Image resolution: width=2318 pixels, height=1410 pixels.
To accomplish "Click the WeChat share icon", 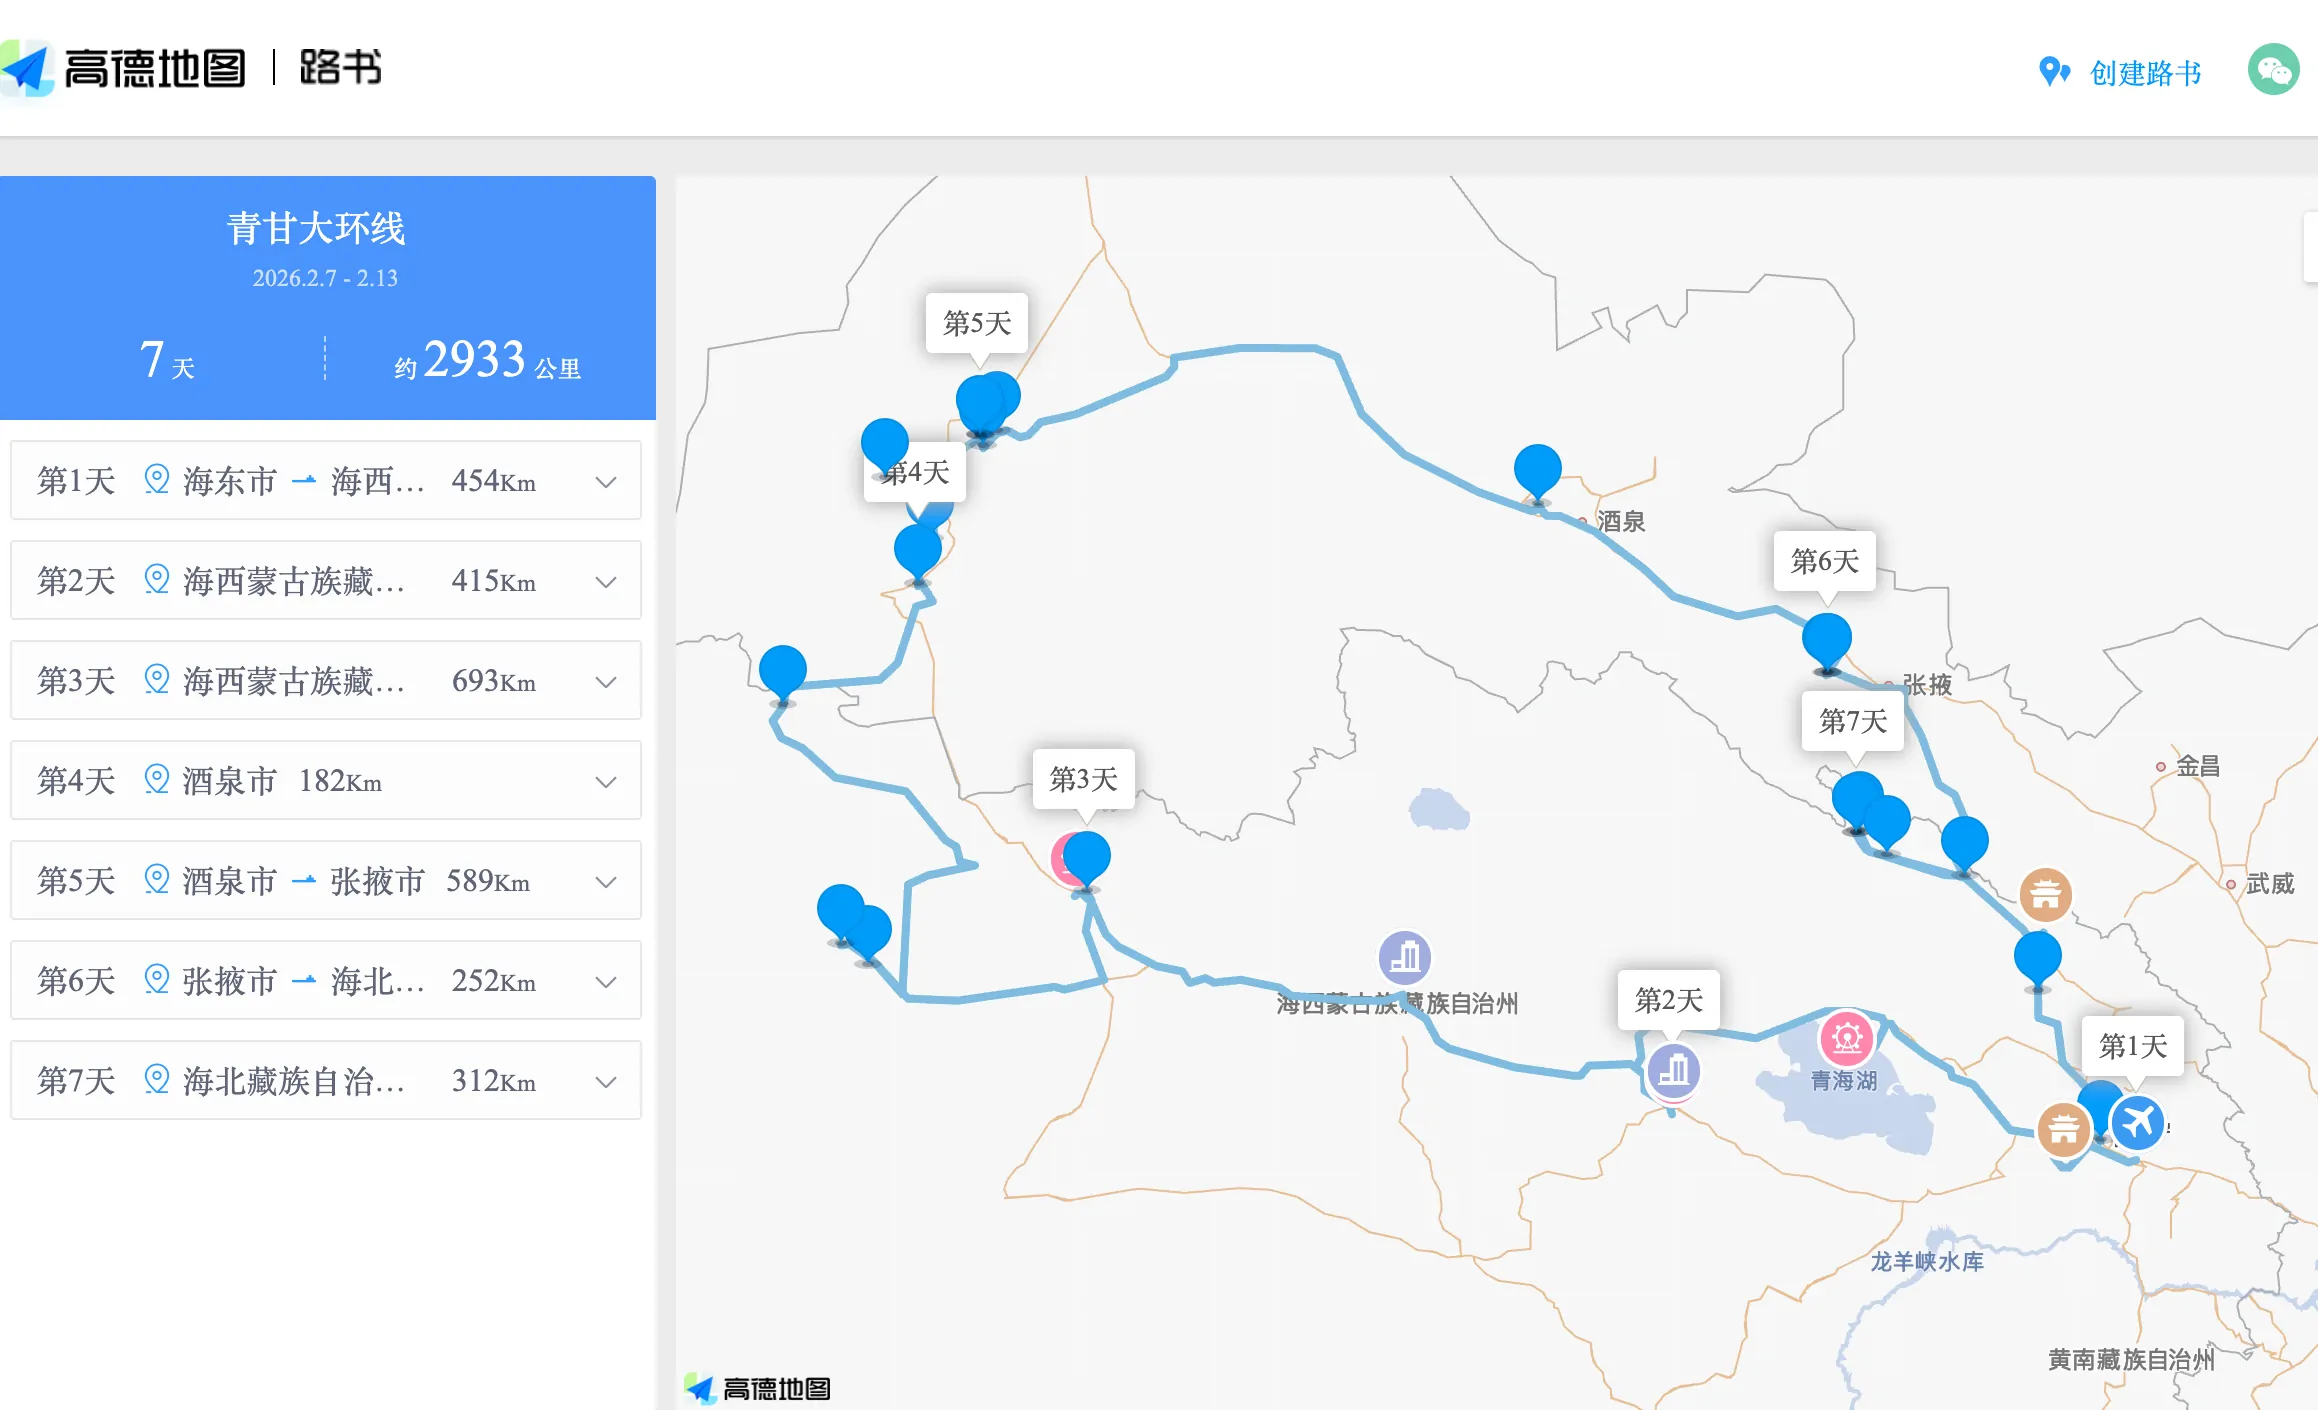I will point(2273,70).
